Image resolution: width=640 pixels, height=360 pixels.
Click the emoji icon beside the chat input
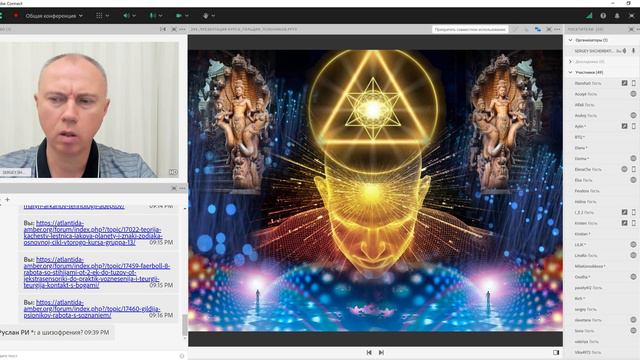(182, 356)
